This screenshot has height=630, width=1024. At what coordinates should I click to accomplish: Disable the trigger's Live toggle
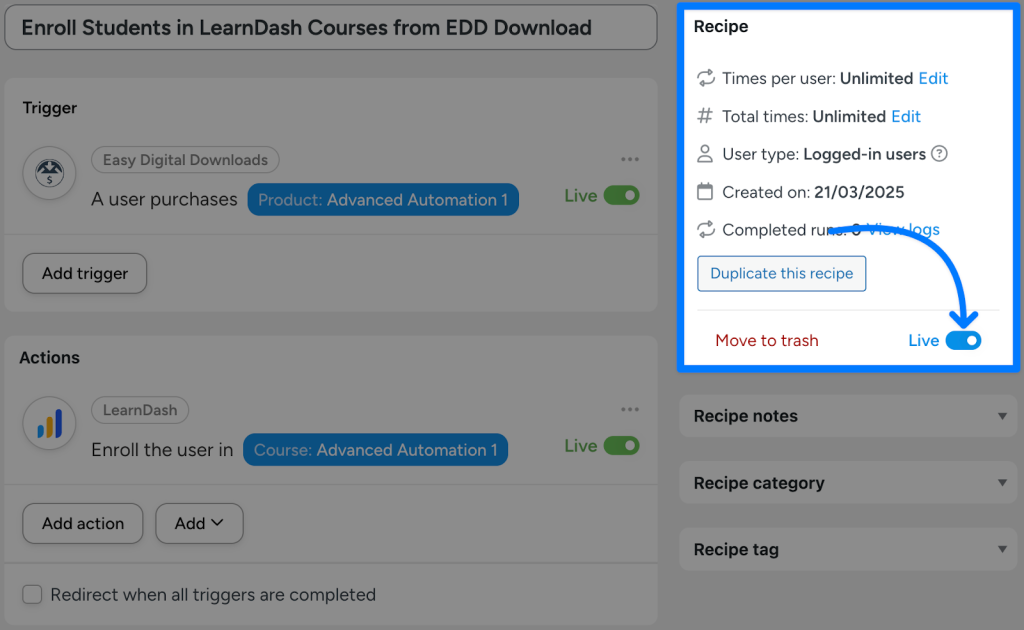point(622,196)
